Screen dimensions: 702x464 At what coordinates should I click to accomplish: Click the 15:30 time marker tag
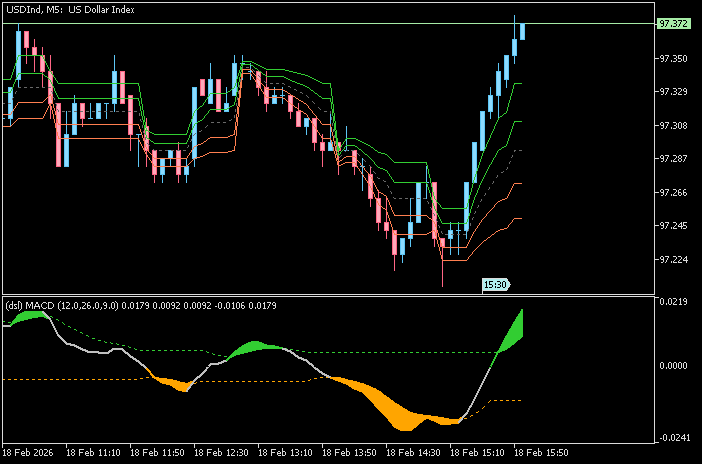[x=496, y=284]
